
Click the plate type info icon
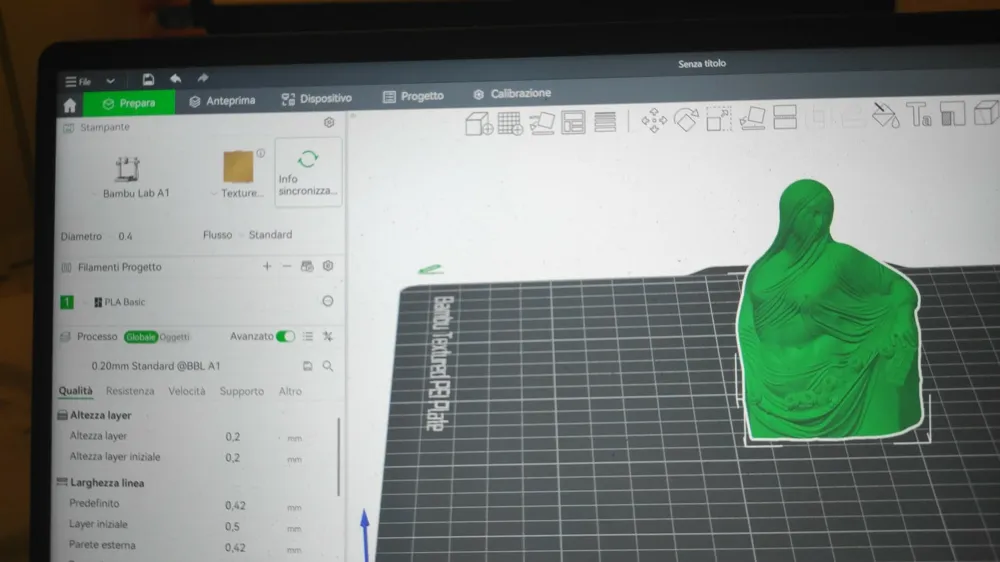260,153
